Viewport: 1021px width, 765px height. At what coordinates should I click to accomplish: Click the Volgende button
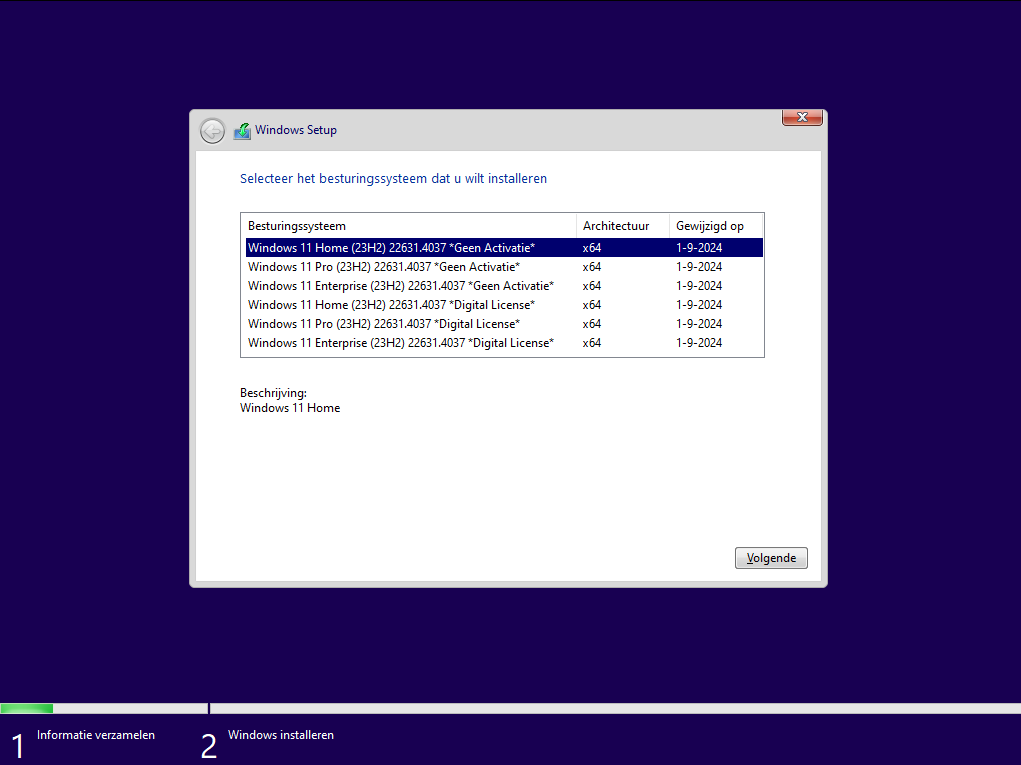pos(771,558)
